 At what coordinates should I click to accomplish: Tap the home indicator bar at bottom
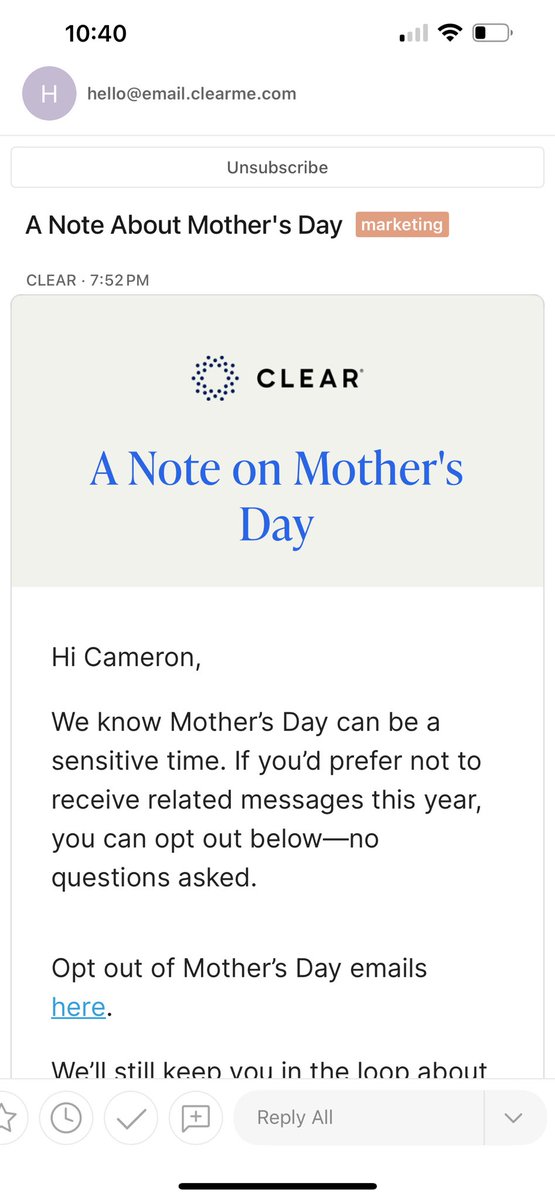pos(277,1186)
